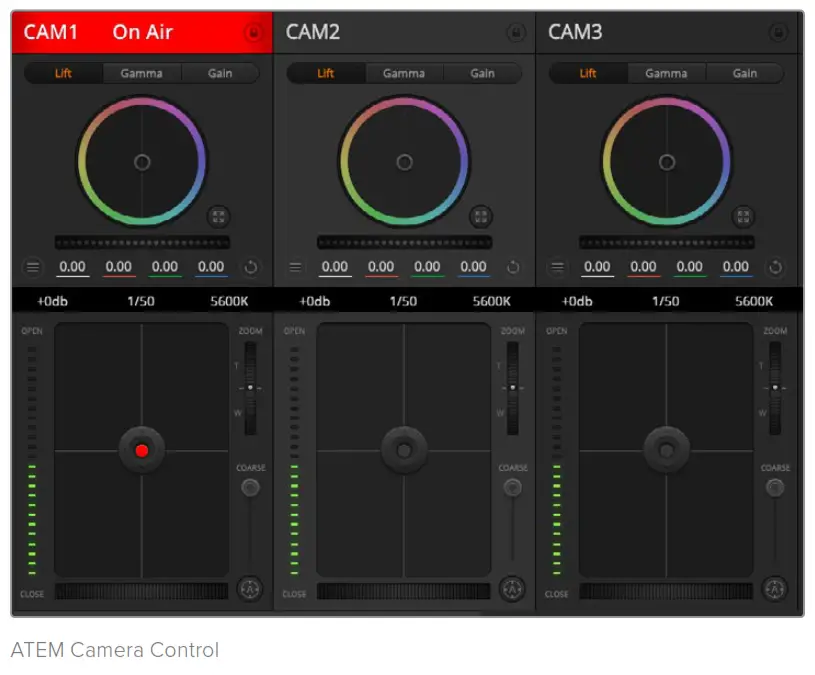Open CAM1 color corrector window icon
The height and width of the screenshot is (675, 815).
pos(219,217)
